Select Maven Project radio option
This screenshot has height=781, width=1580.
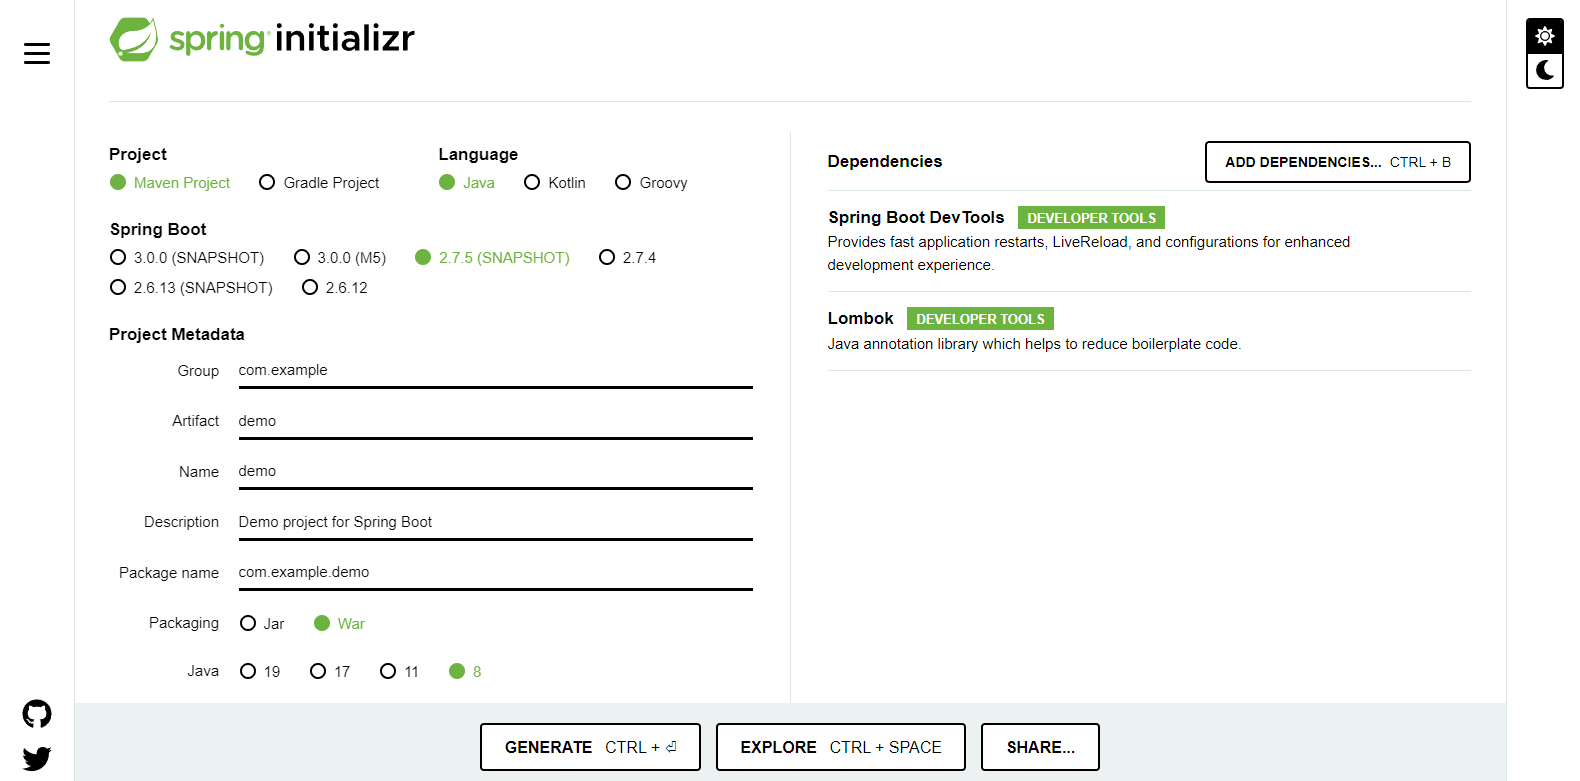pos(170,182)
